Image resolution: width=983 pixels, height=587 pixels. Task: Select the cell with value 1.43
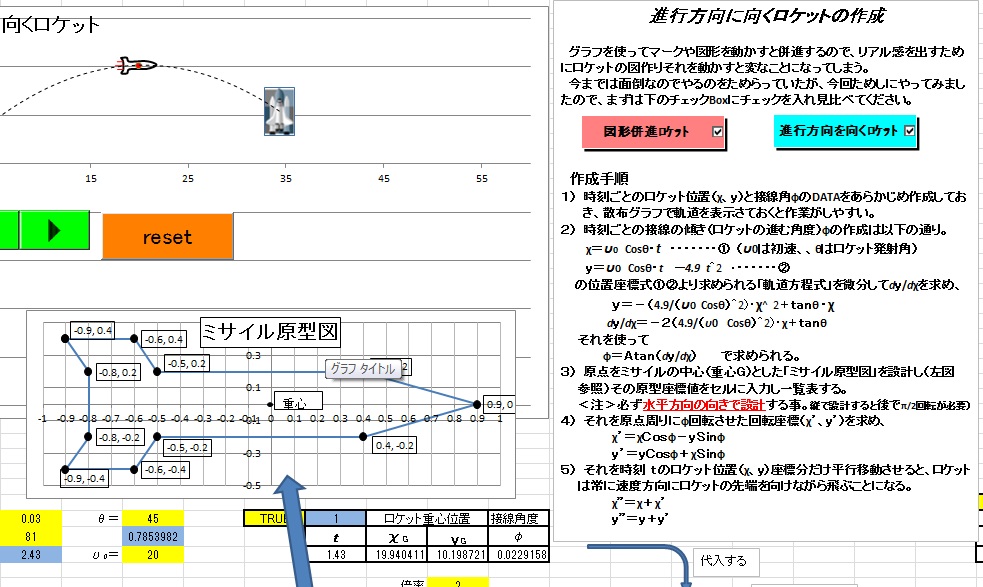click(x=336, y=554)
